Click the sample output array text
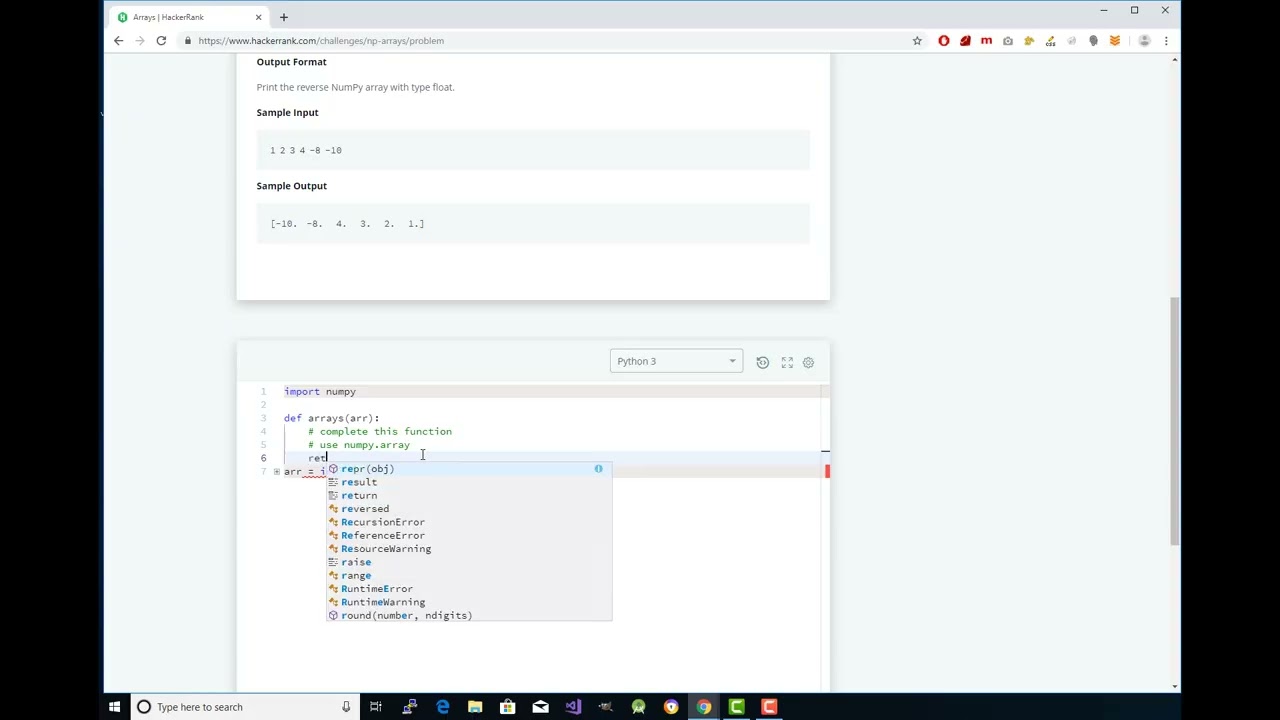Screen dimensions: 1280x720 click(347, 224)
